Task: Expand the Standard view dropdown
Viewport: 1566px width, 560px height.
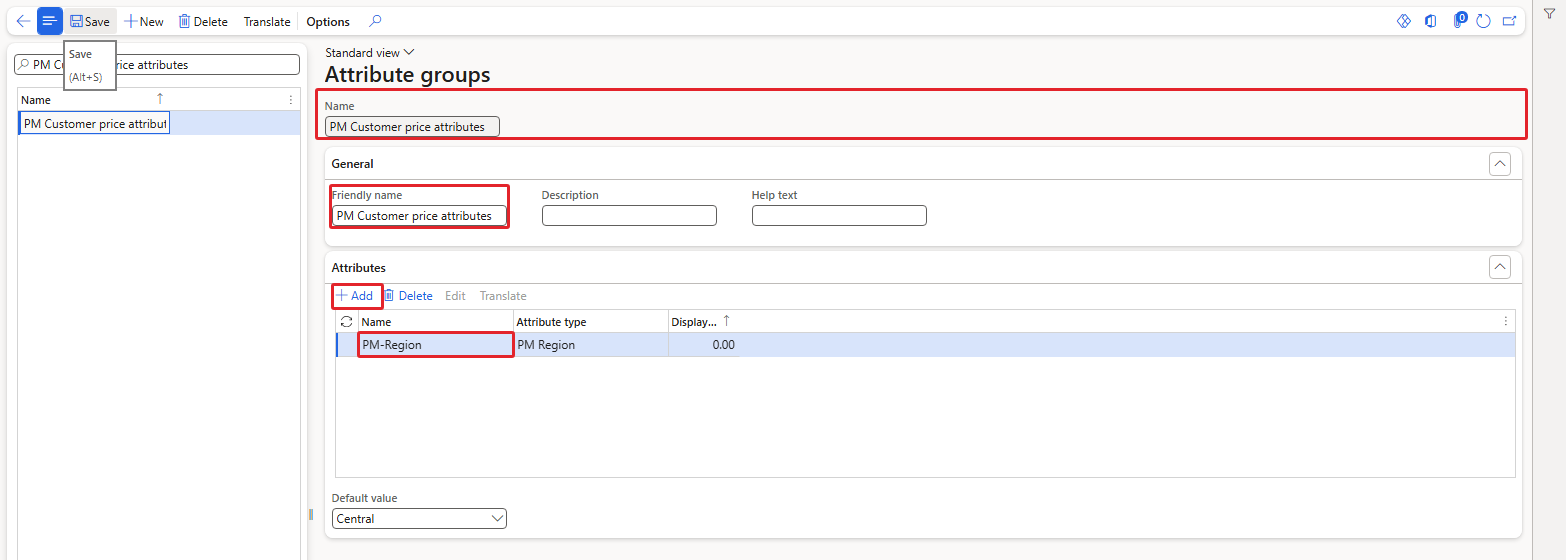Action: coord(370,52)
